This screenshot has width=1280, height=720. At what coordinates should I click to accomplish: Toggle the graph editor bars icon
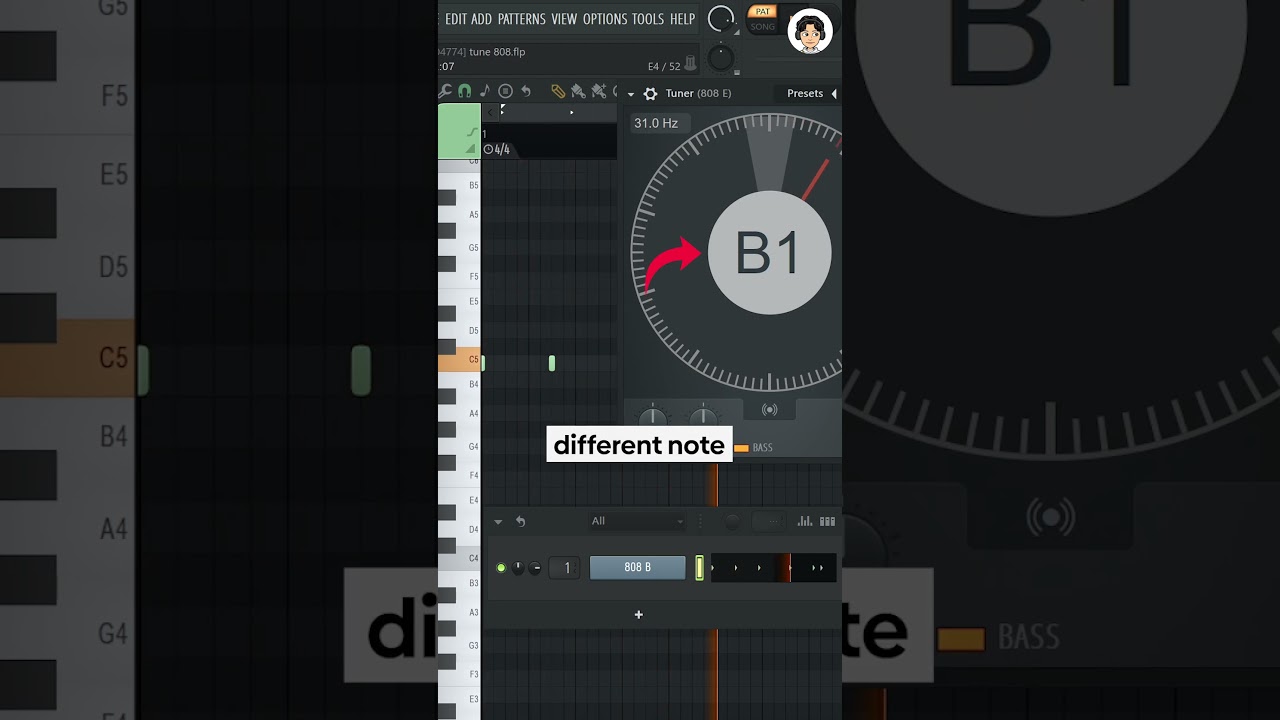805,521
